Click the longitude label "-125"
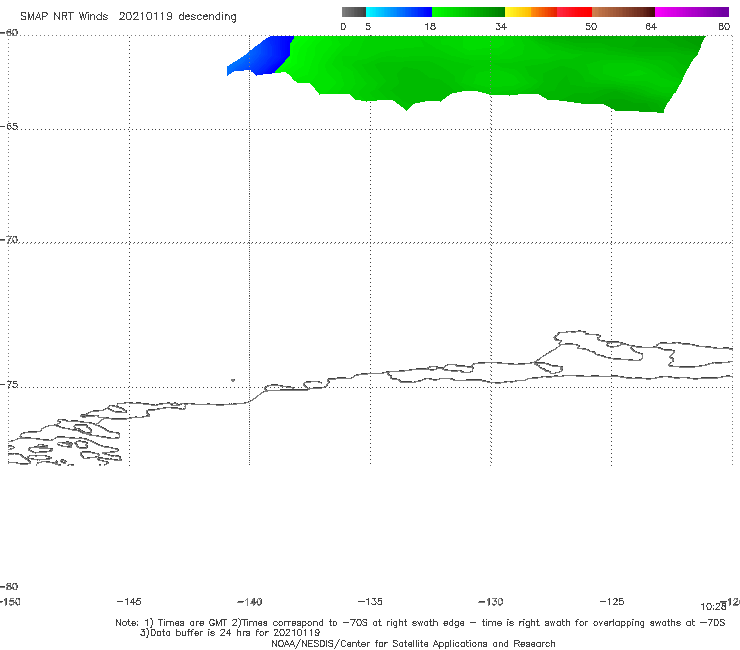 612,602
